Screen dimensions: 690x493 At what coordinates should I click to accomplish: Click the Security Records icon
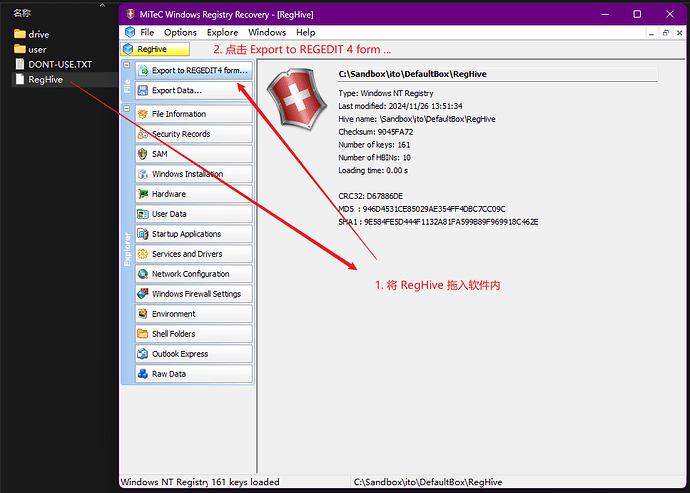(x=143, y=134)
